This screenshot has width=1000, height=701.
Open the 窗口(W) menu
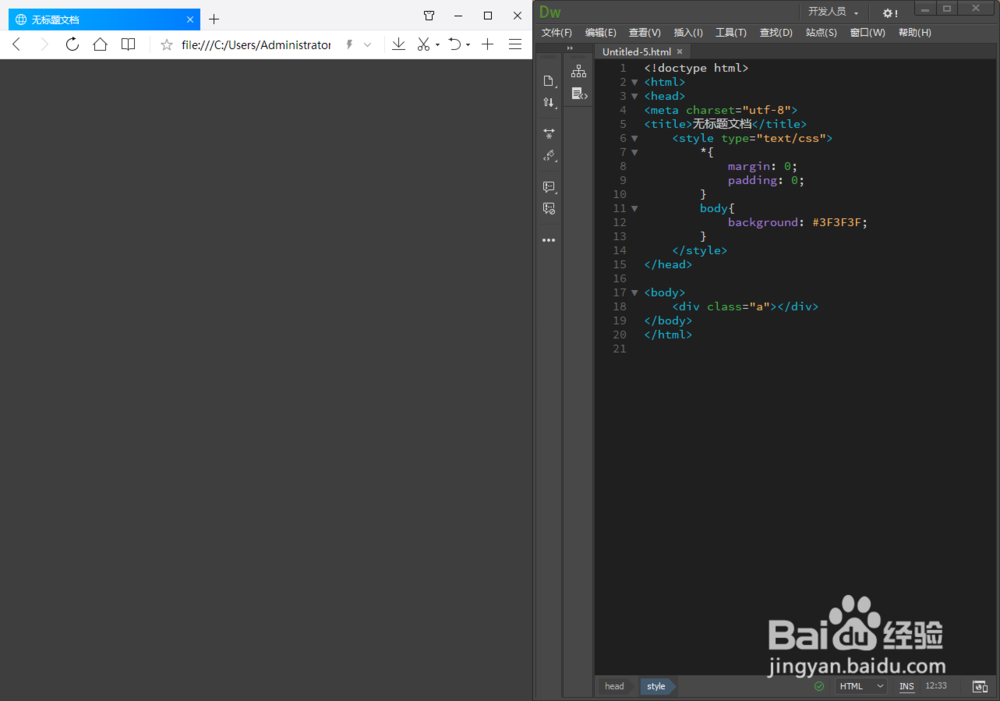(867, 33)
